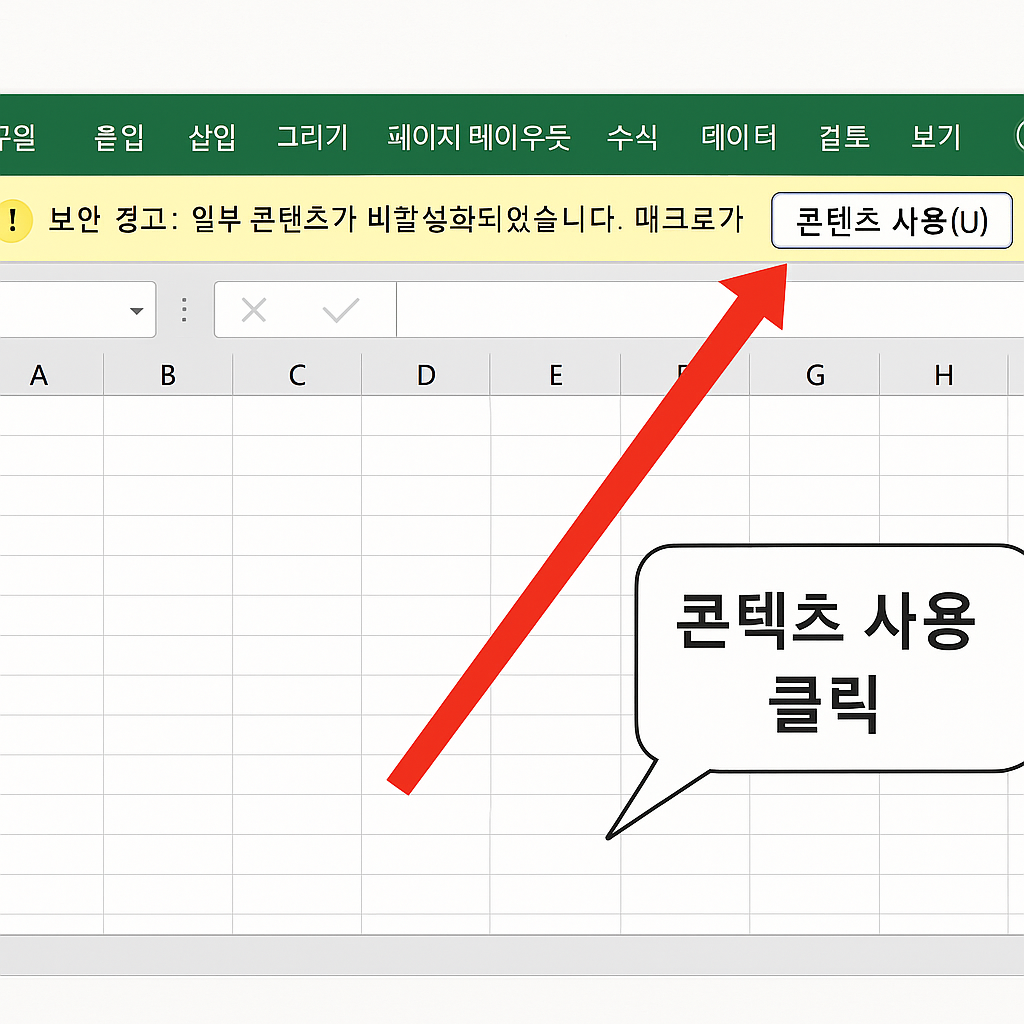This screenshot has height=1024, width=1024.
Task: Open the 그리기 ribbon tab
Action: click(x=311, y=138)
